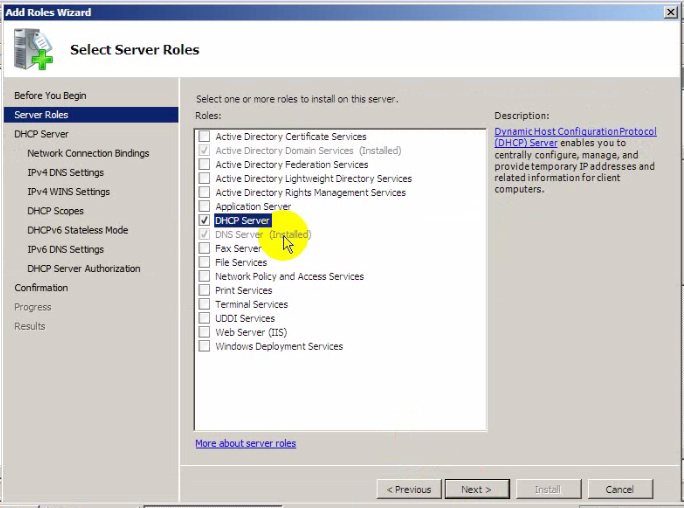Check Active Directory Federation Services checkbox
684x508 pixels.
204,164
